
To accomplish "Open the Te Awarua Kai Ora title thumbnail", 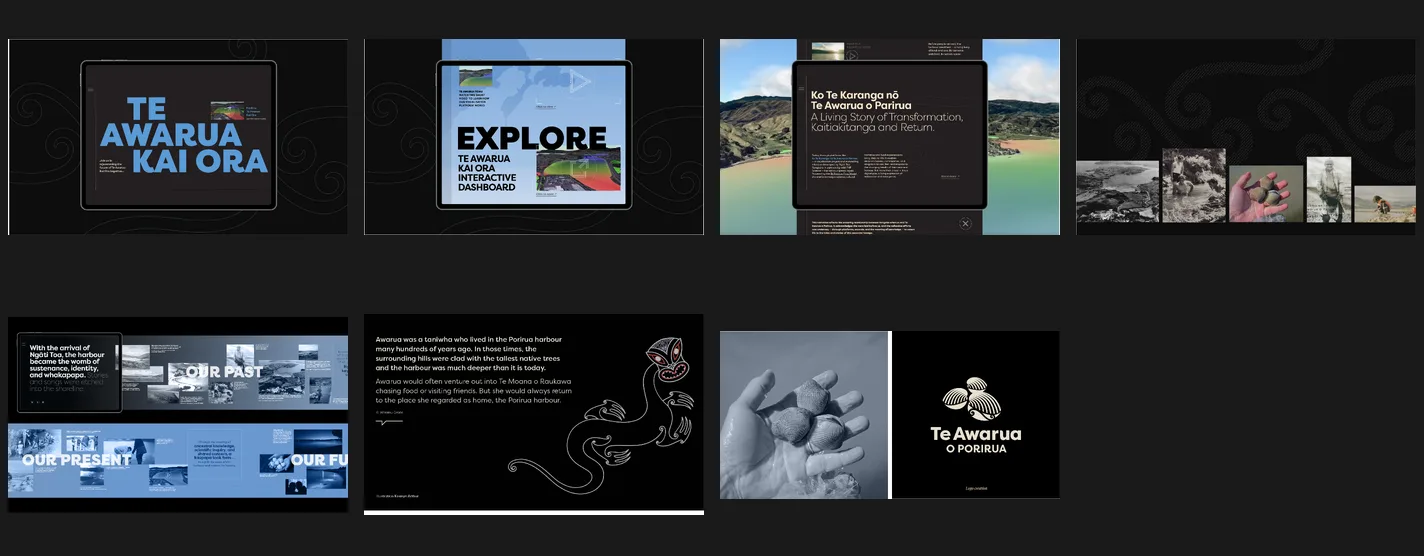I will tap(178, 137).
